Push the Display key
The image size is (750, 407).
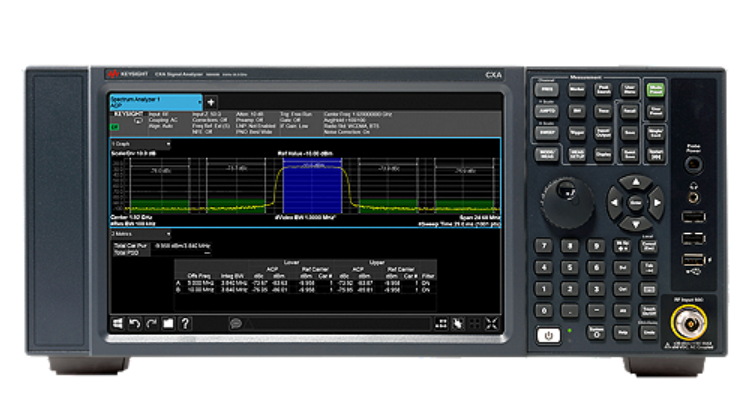coord(603,154)
